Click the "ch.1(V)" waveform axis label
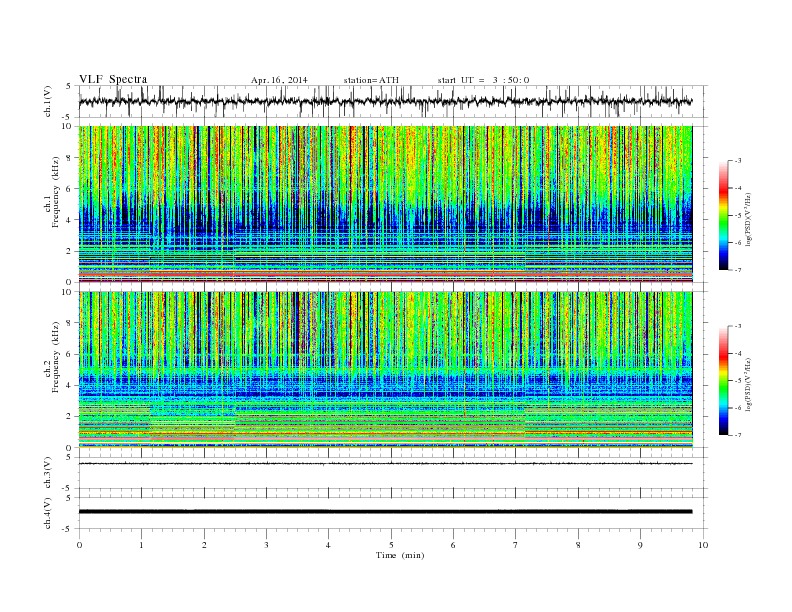 pos(47,101)
